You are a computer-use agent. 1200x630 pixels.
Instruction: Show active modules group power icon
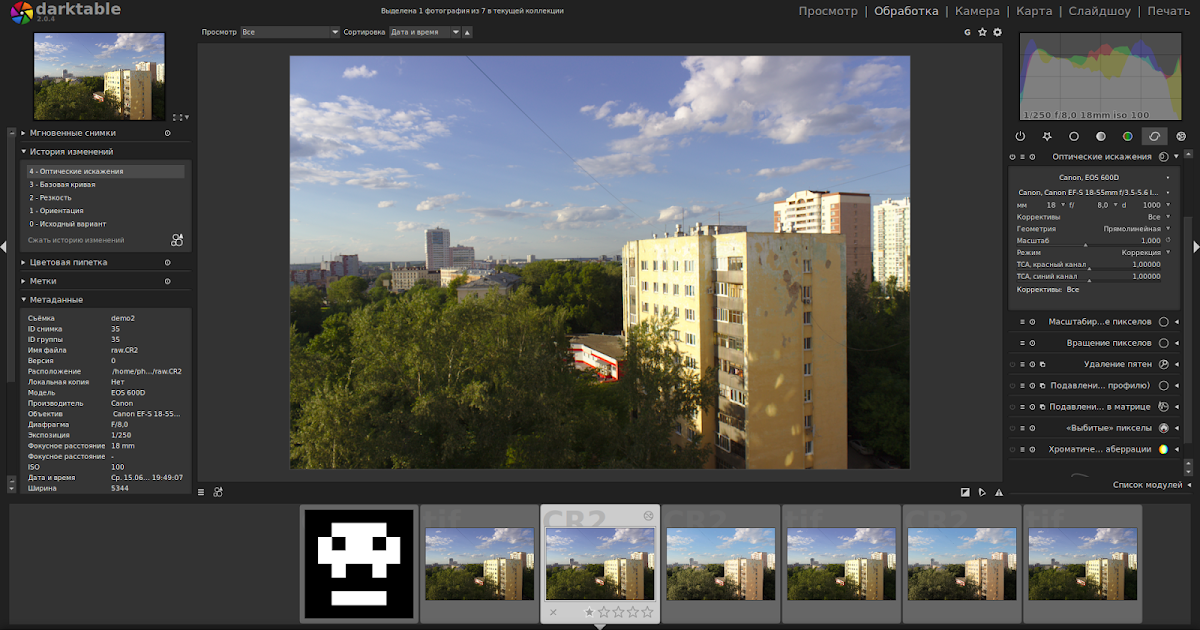coord(1020,136)
